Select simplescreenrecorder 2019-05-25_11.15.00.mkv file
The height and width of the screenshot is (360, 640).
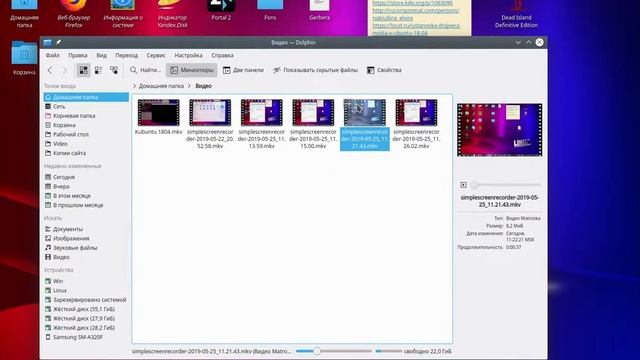(x=313, y=124)
